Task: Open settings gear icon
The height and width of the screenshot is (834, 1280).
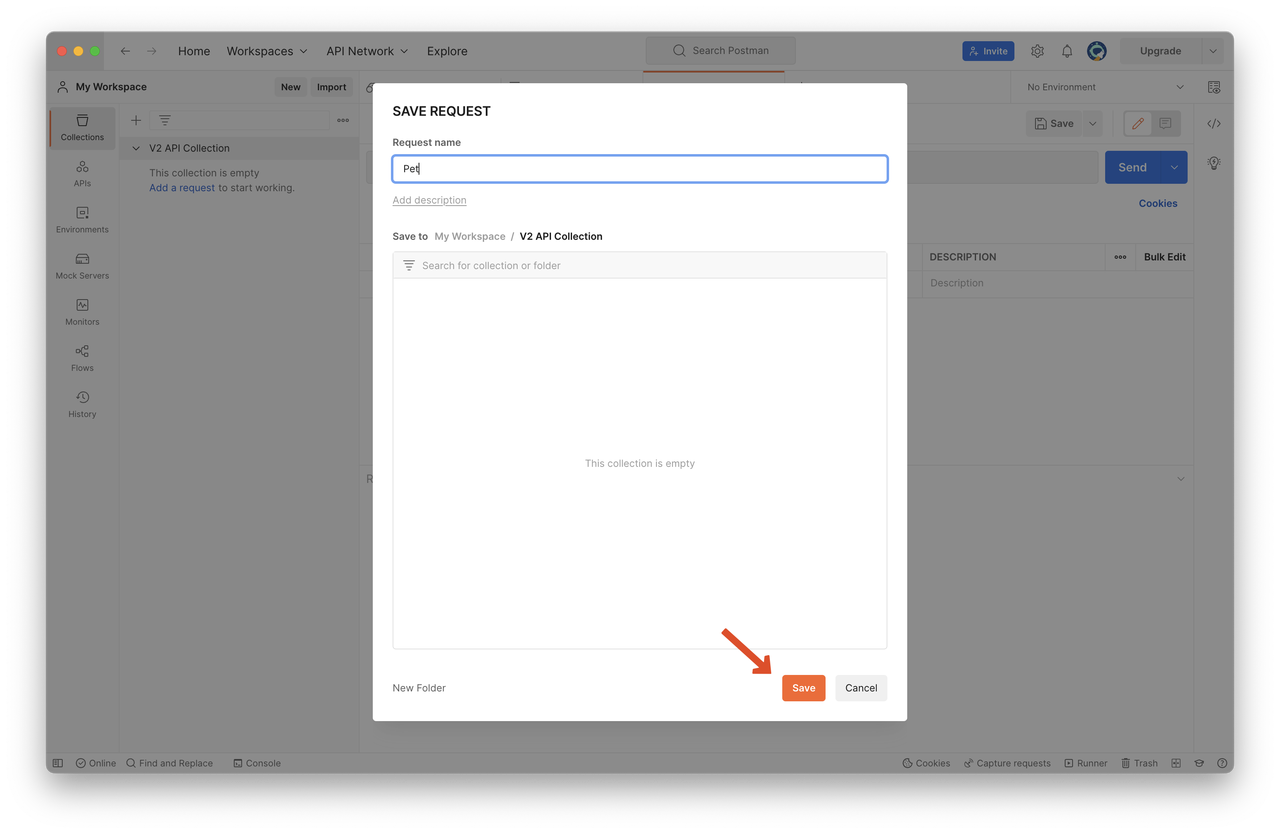Action: tap(1037, 51)
